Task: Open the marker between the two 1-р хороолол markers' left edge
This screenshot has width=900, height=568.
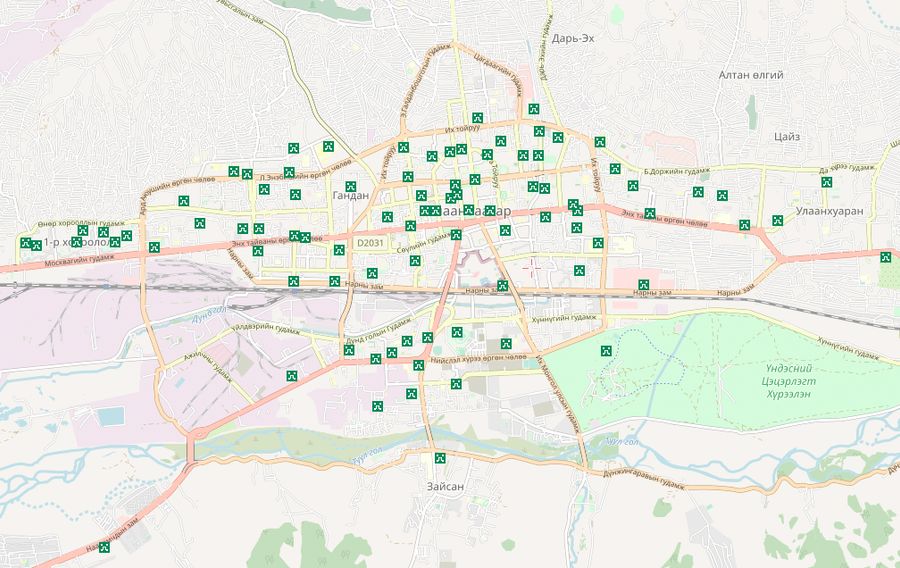Action: pos(36,245)
